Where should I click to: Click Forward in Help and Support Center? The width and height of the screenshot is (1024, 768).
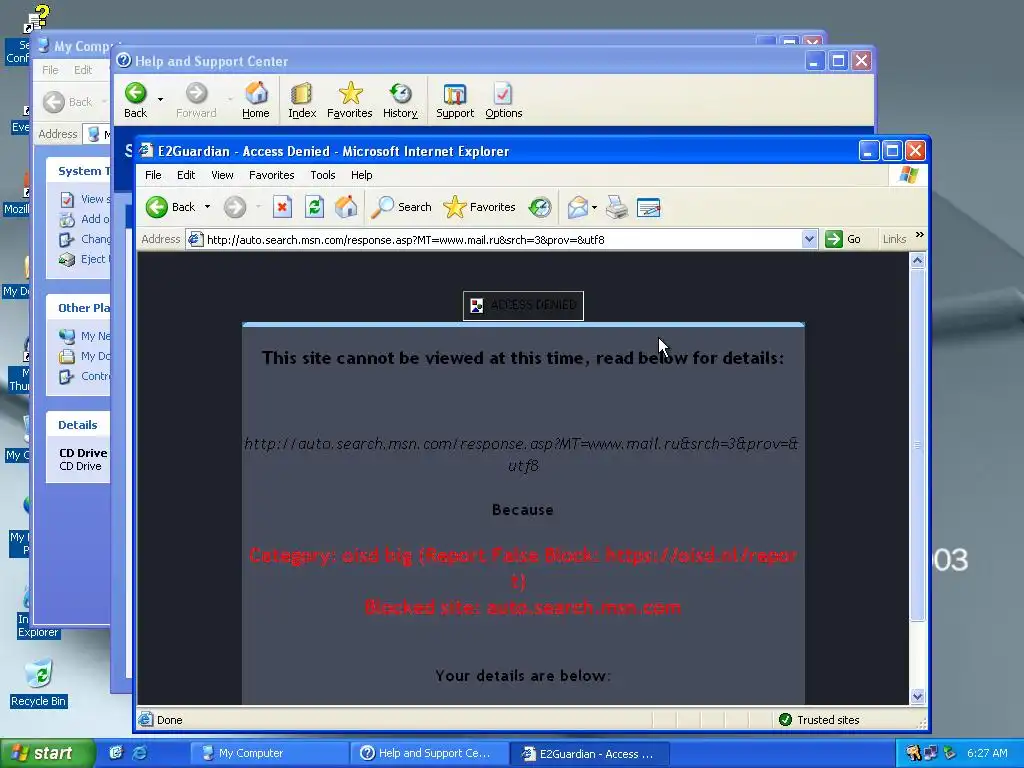coord(196,101)
